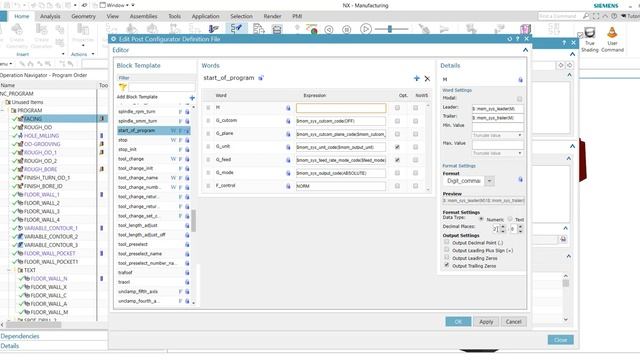Select Text data type radio button
This screenshot has height=360, width=640.
click(510, 219)
